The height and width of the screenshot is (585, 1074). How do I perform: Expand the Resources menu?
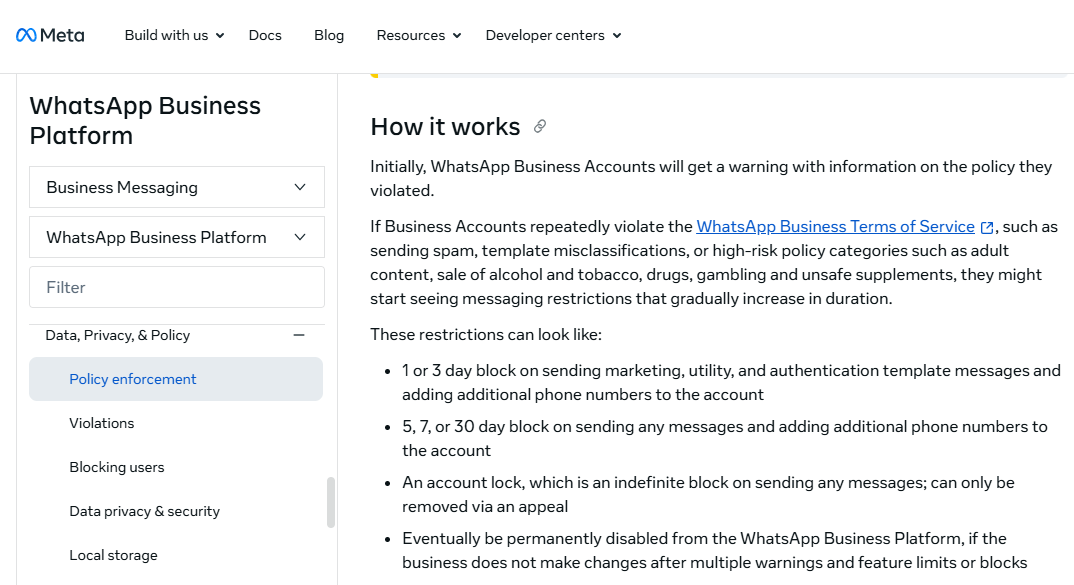click(419, 35)
